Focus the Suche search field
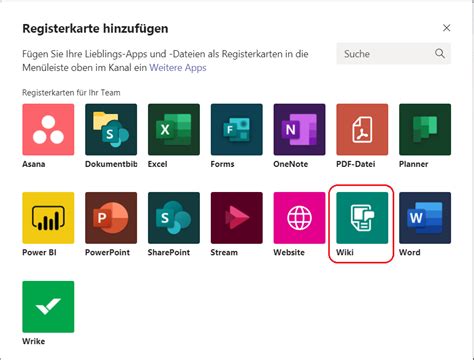474x360 pixels. tap(393, 53)
